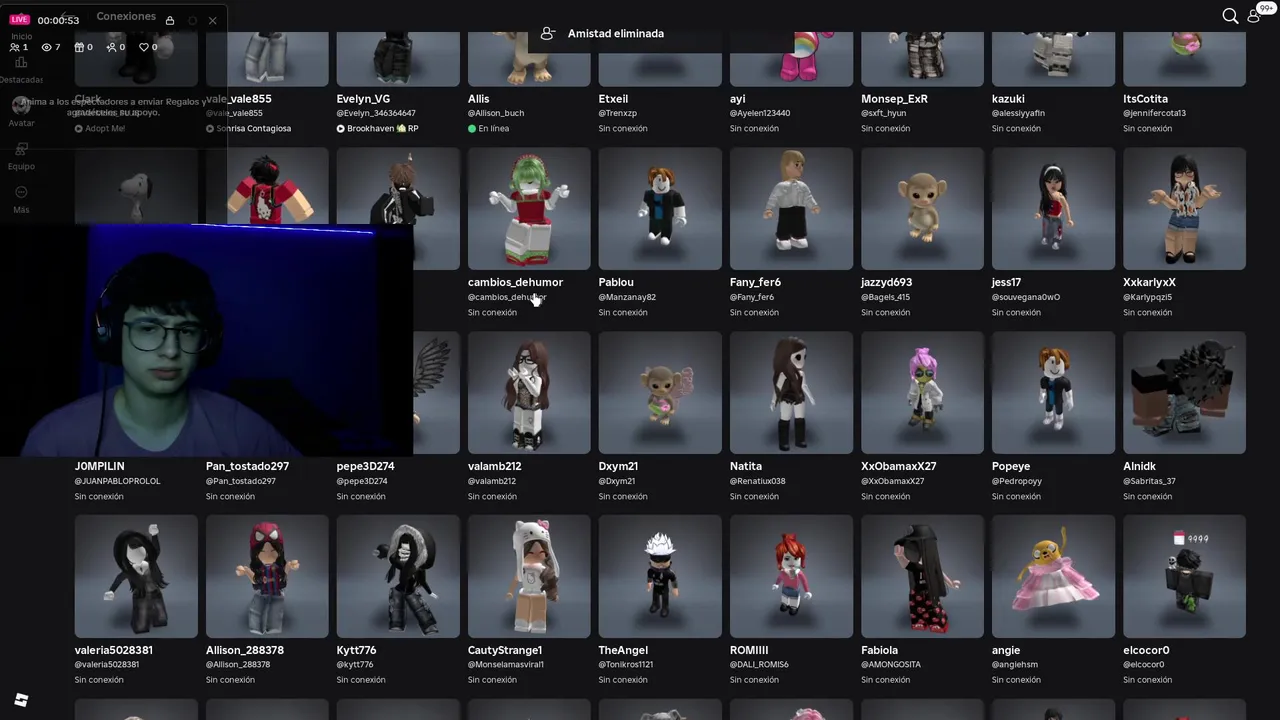Open jess17's avatar thumbnail

(1053, 208)
